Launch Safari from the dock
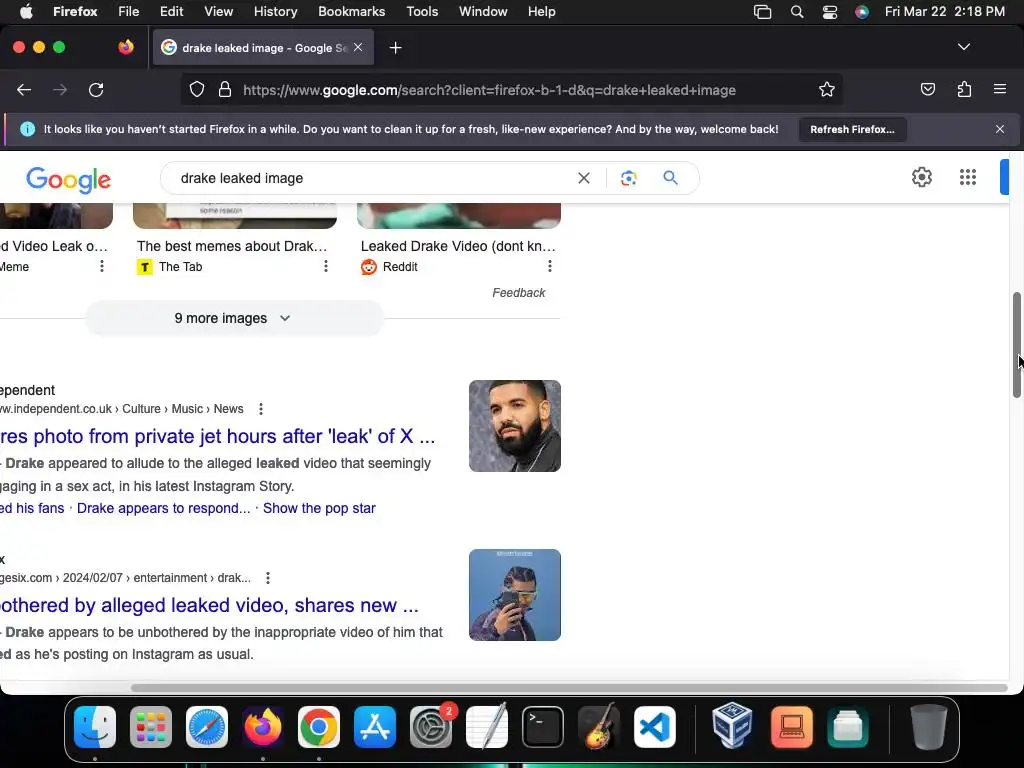The image size is (1024, 768). pos(207,727)
